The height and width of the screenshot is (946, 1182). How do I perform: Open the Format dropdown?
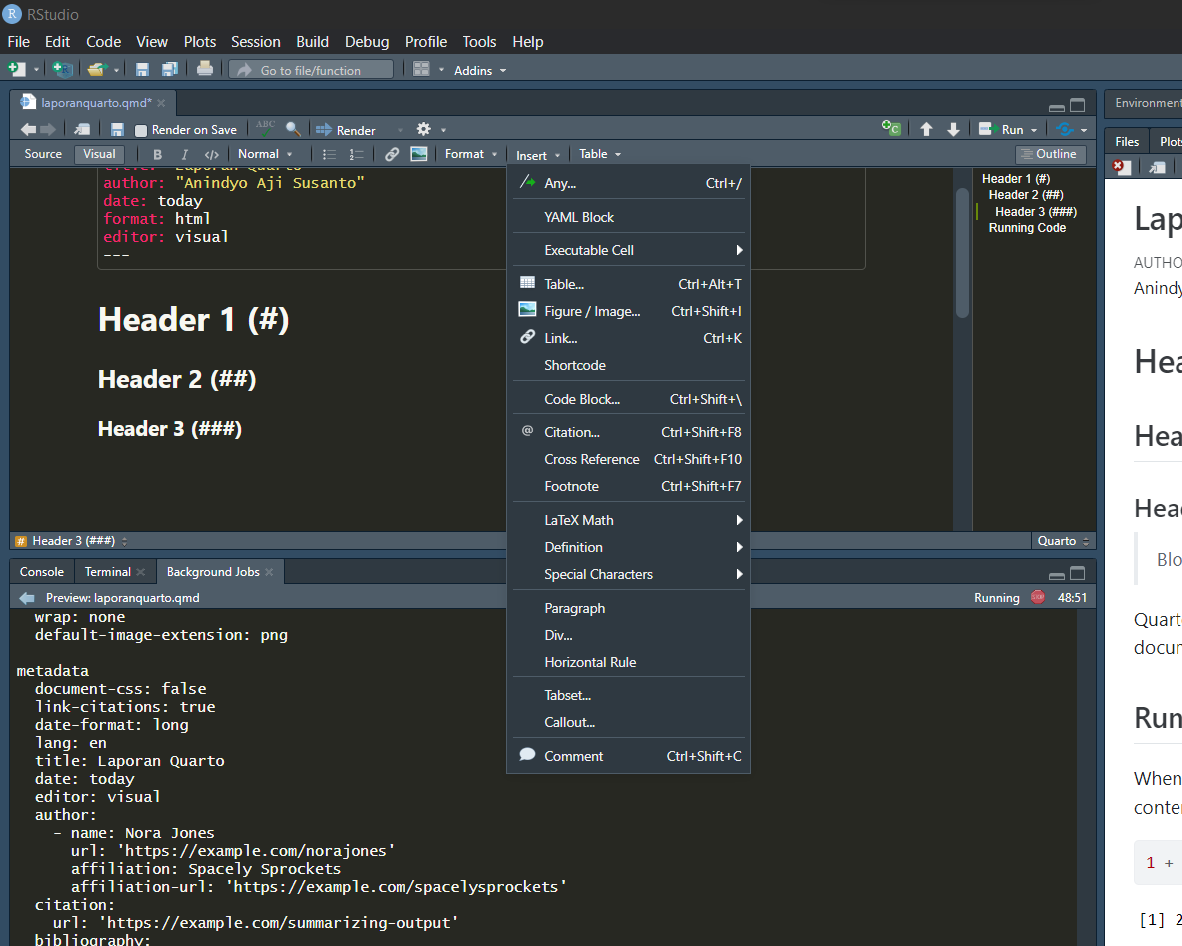click(x=471, y=154)
